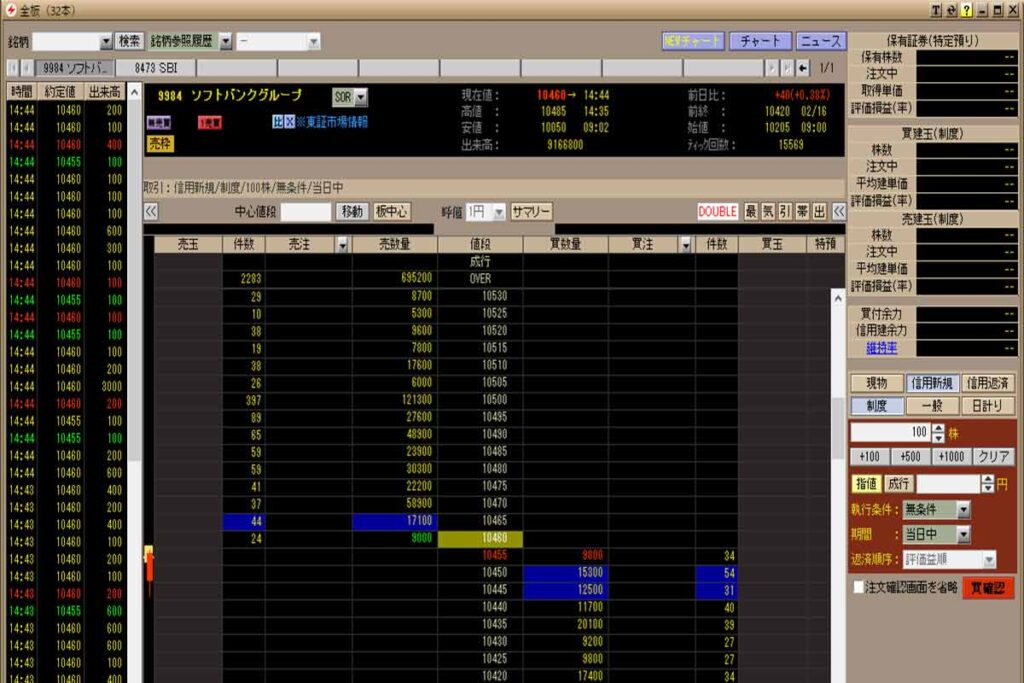Image resolution: width=1024 pixels, height=683 pixels.
Task: Open the 期間 dropdown showing 当日中
Action: click(x=935, y=535)
